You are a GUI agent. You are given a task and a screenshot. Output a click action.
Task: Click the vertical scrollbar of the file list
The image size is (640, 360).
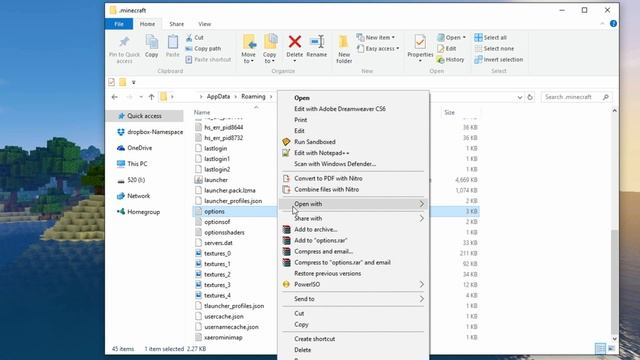click(614, 282)
